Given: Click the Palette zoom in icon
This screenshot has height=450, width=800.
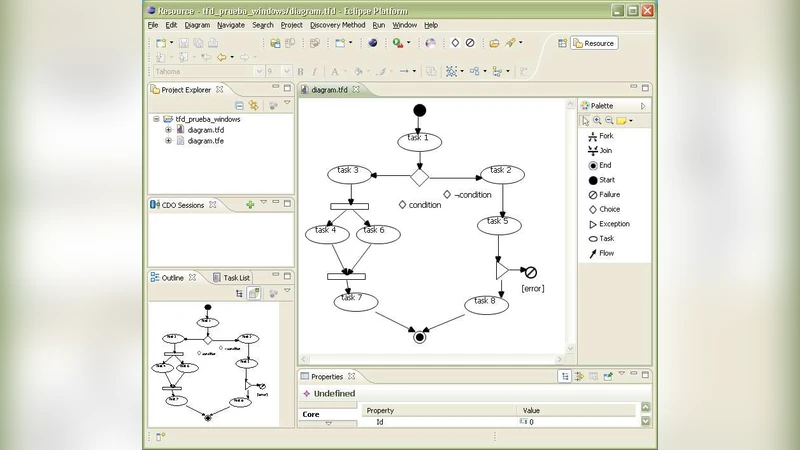Looking at the screenshot, I should [598, 120].
